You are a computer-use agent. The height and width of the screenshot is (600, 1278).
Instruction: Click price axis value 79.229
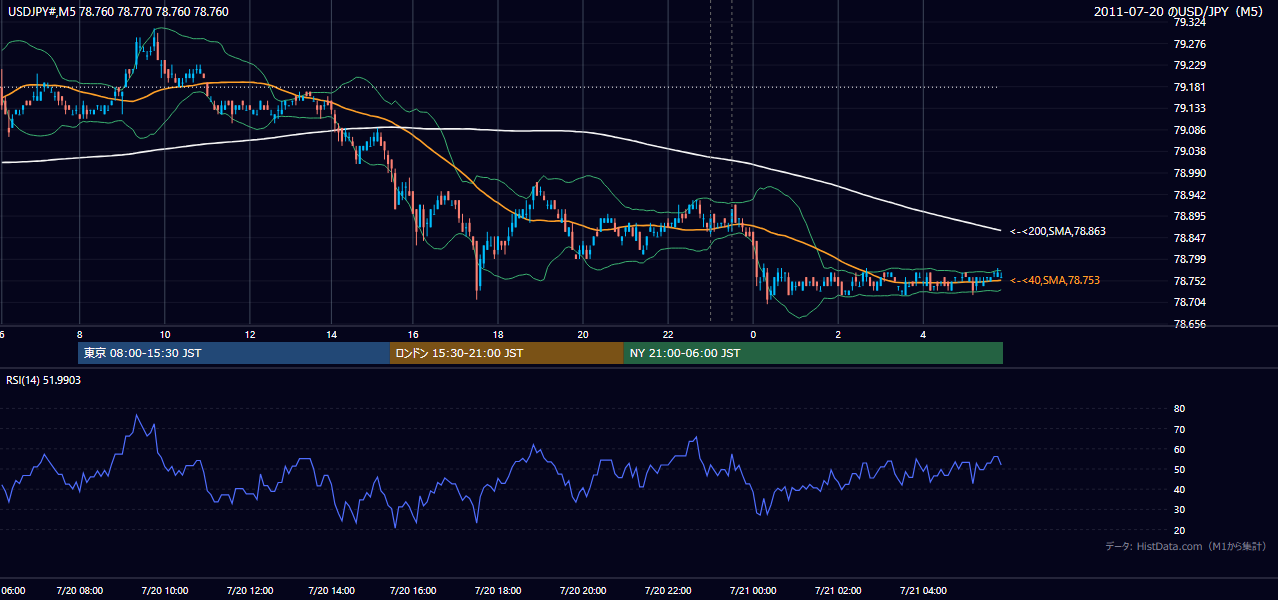1189,65
